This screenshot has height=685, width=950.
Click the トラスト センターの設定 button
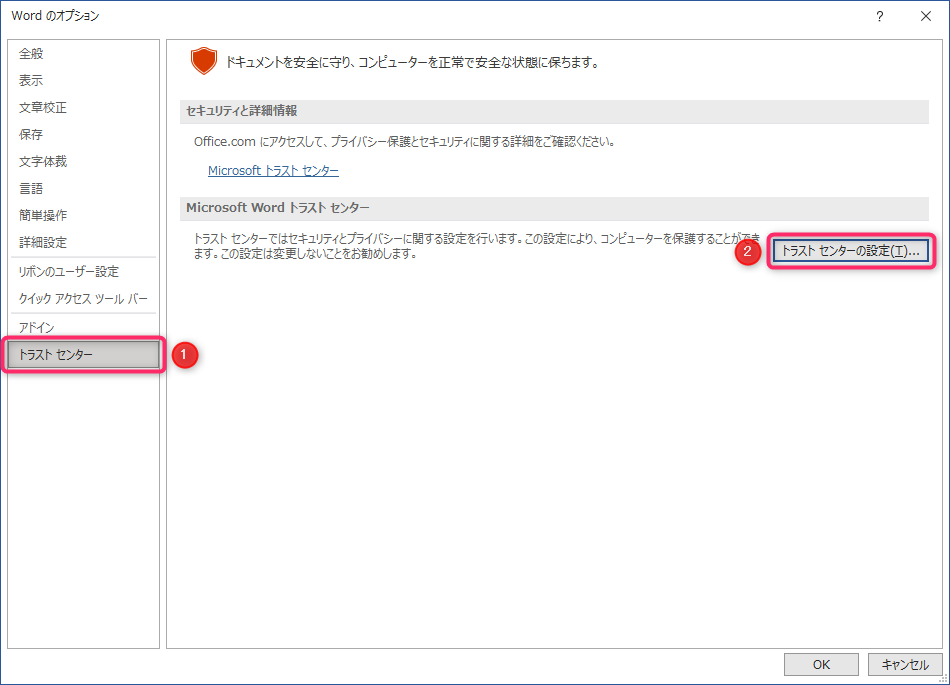coord(851,251)
